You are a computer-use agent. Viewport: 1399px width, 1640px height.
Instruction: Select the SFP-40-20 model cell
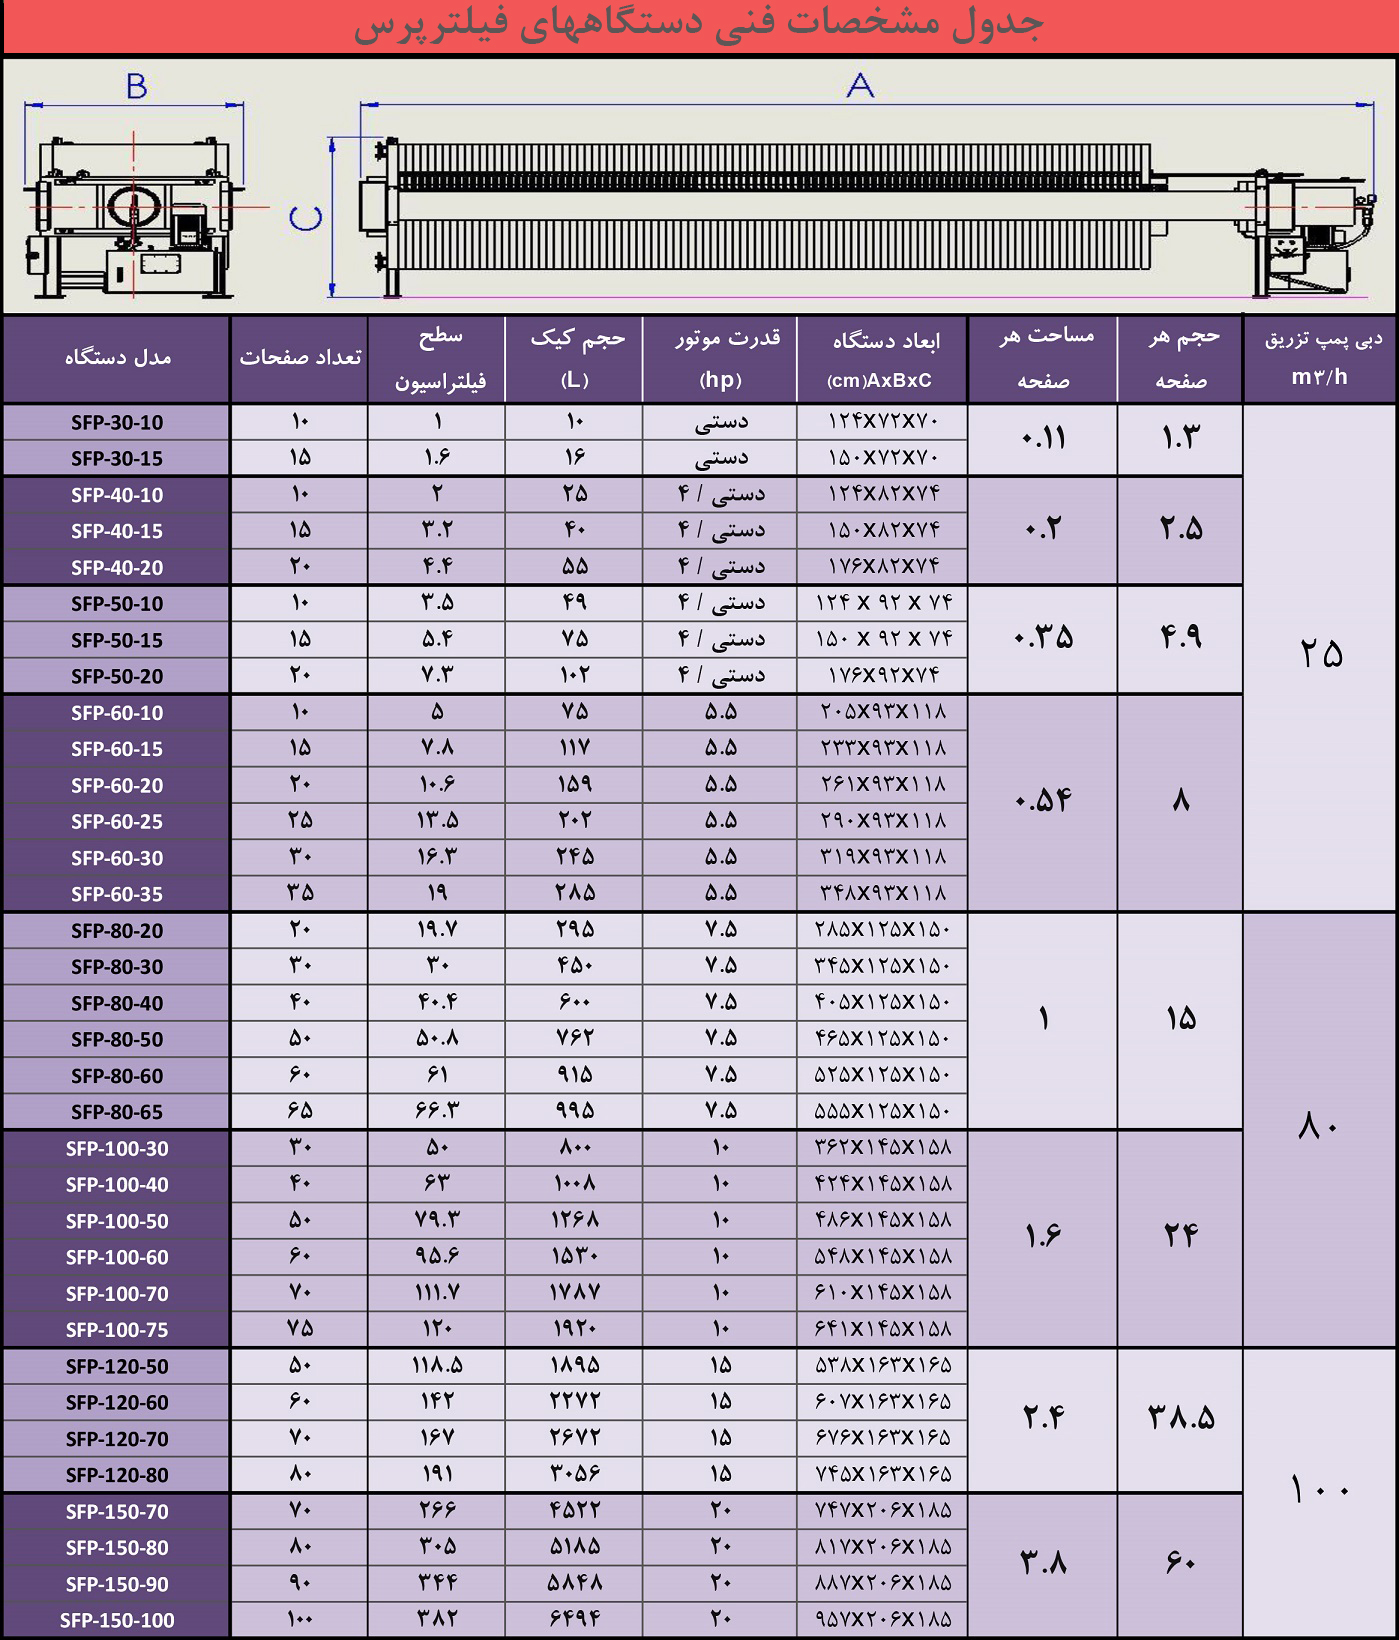click(117, 568)
